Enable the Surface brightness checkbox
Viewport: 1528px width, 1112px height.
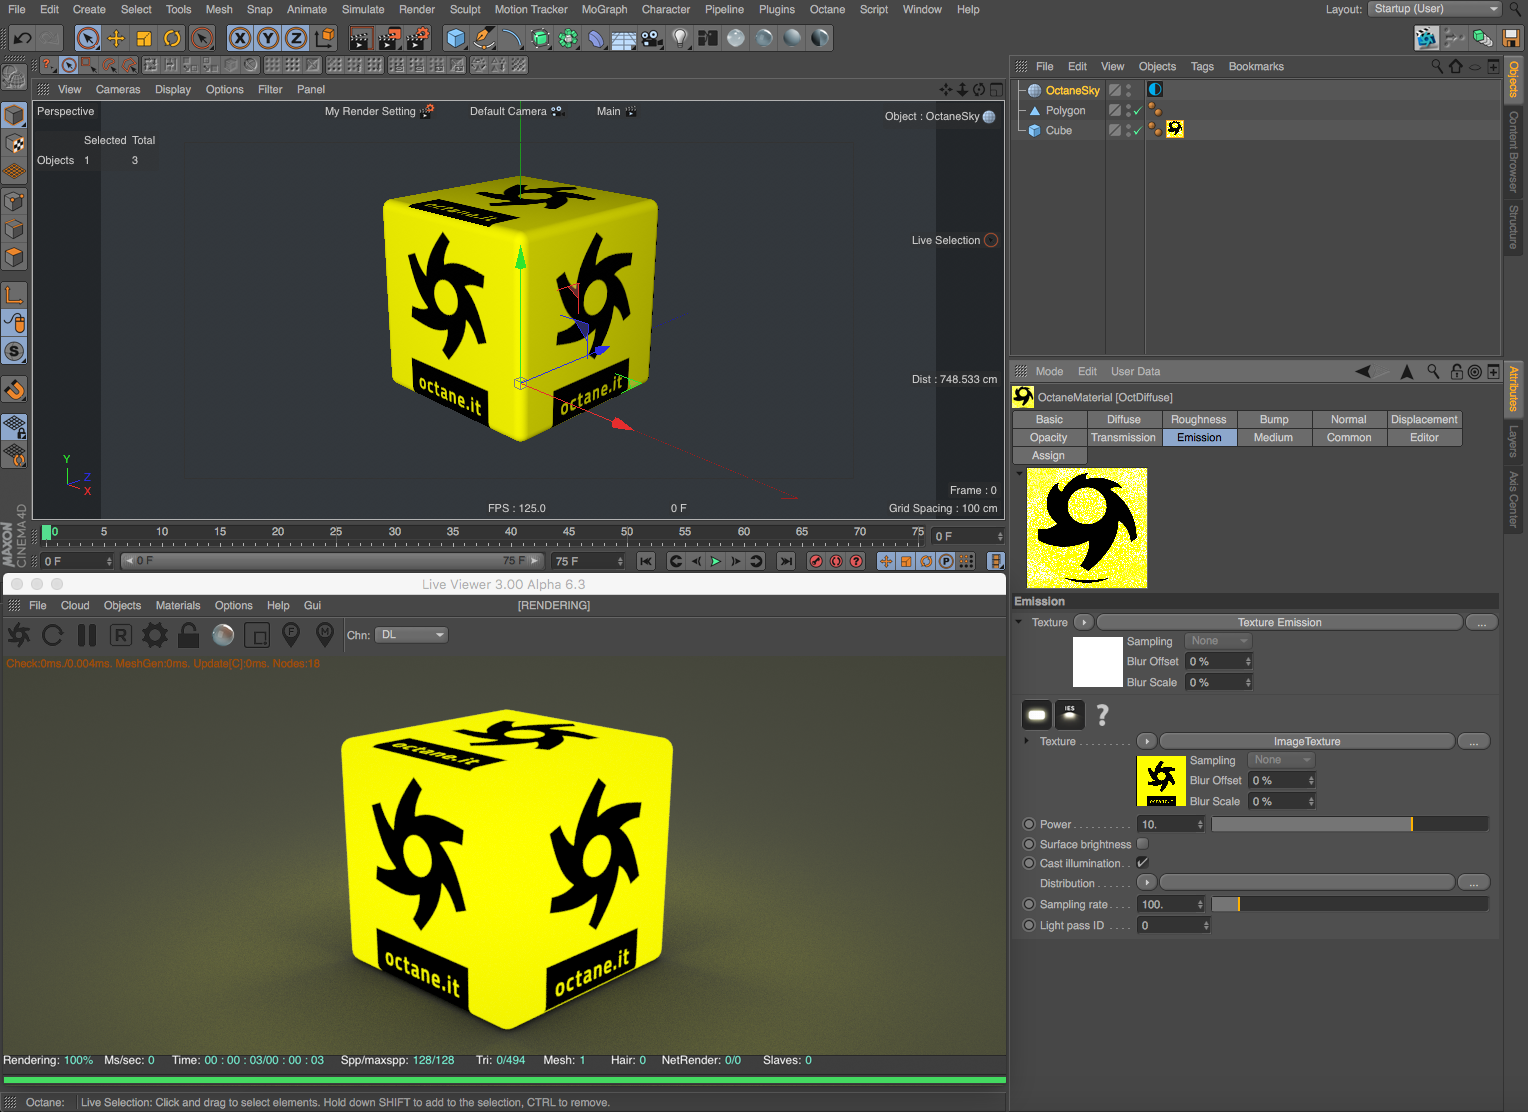click(x=1142, y=844)
